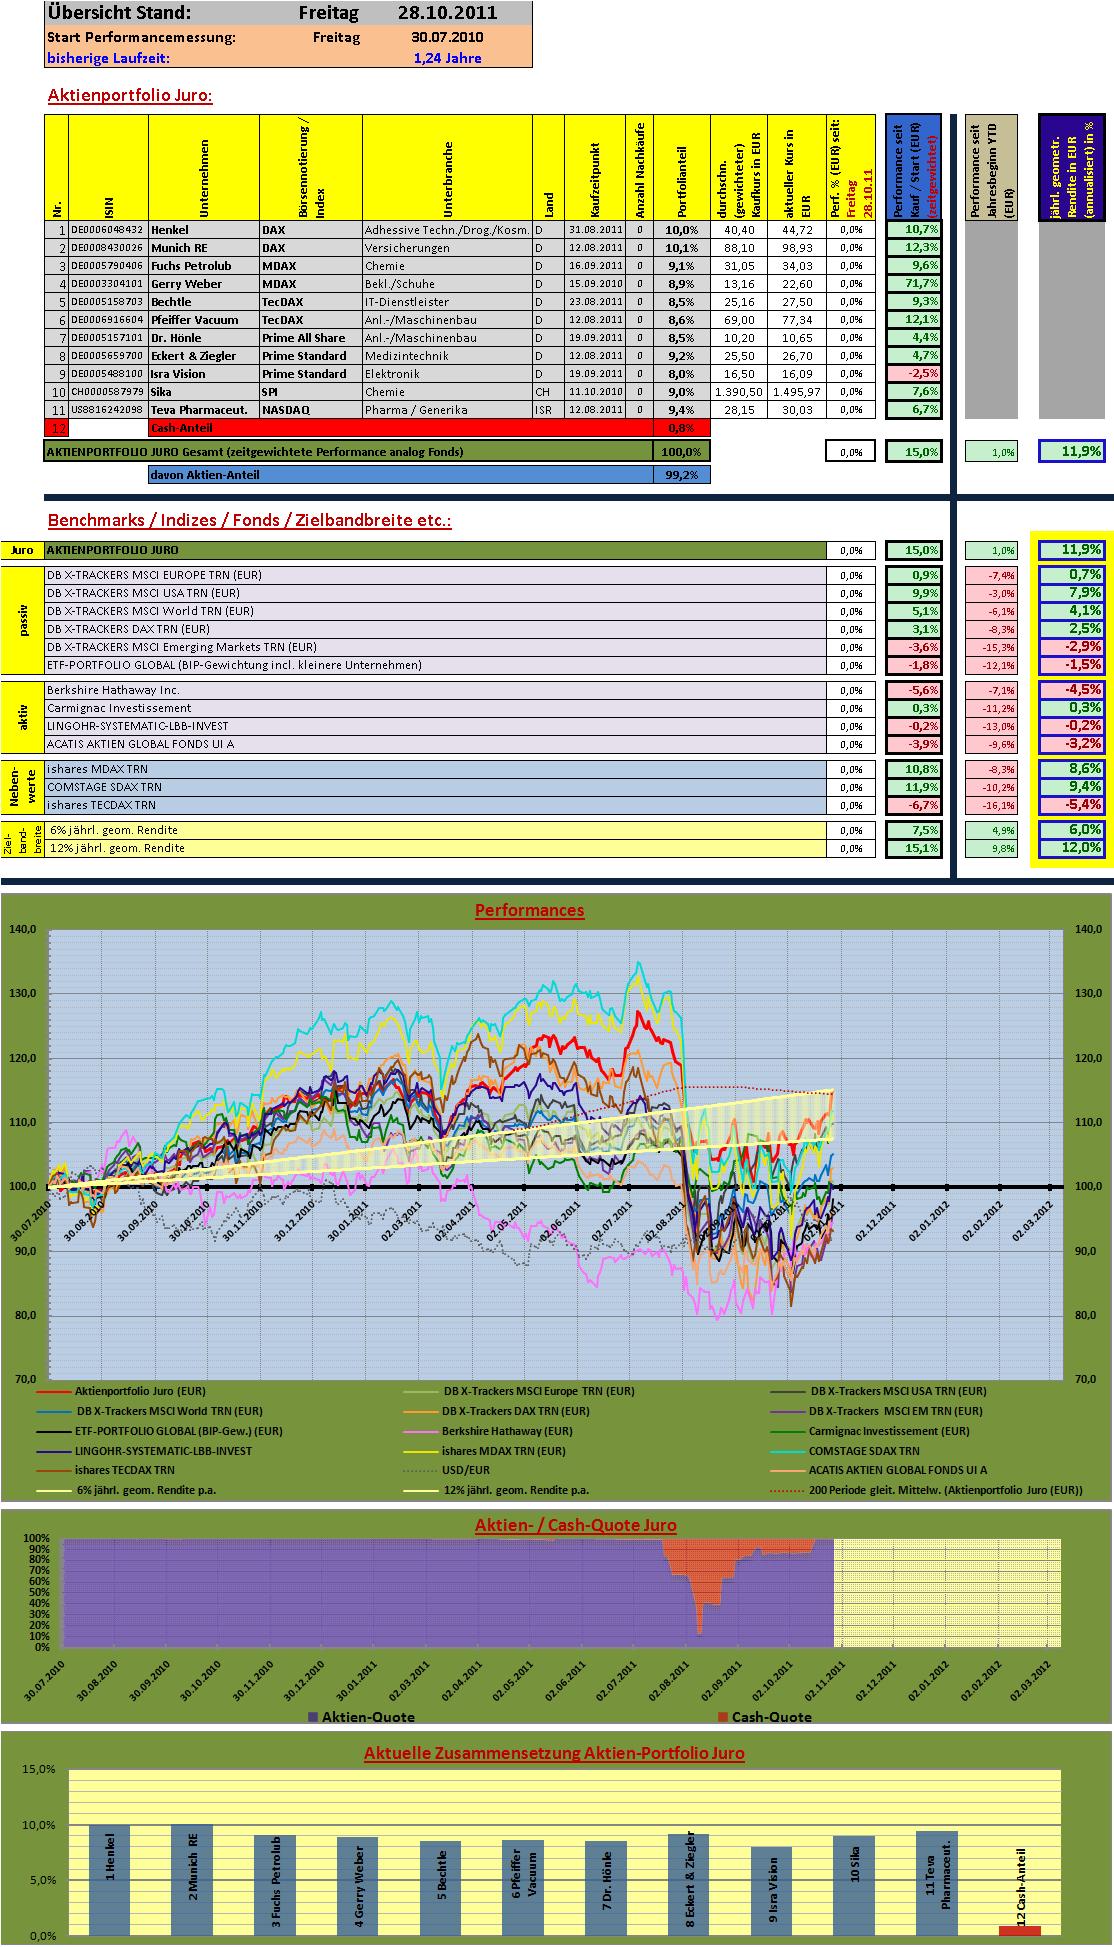
Task: Select the 'Berkshire Hathaway Inc.' benchmark row
Action: pos(435,690)
